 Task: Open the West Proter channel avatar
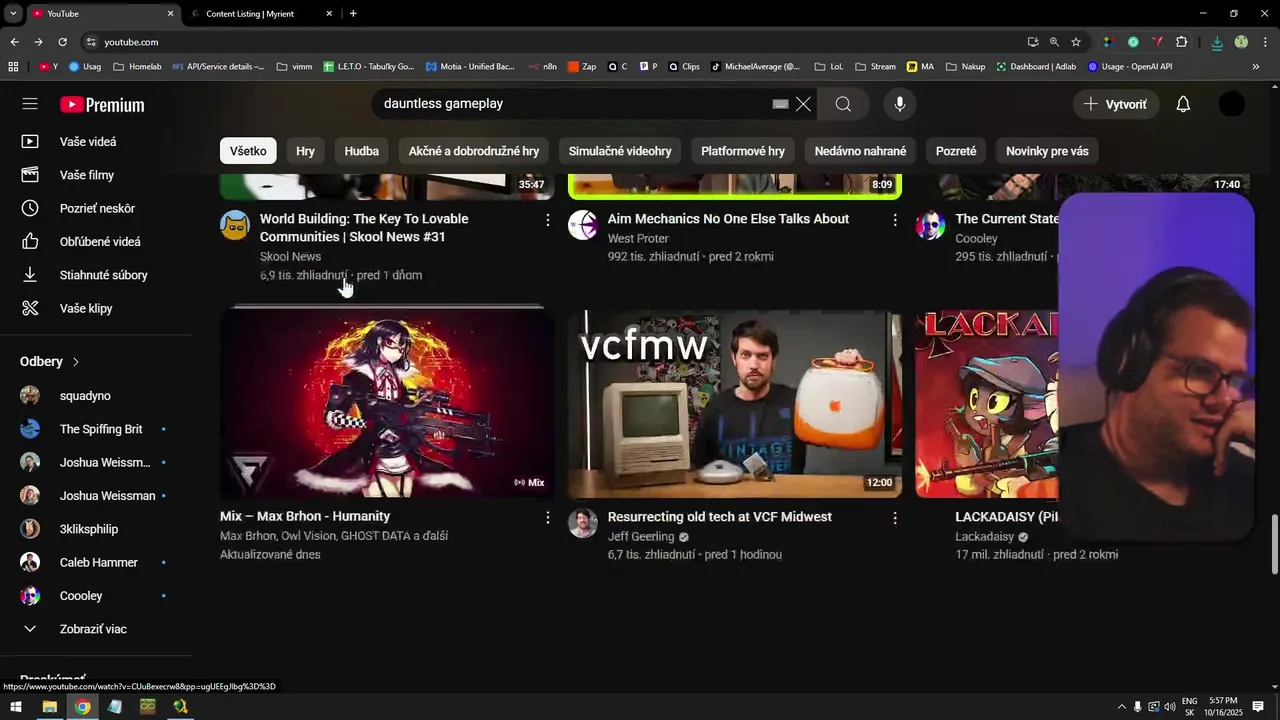pos(583,226)
